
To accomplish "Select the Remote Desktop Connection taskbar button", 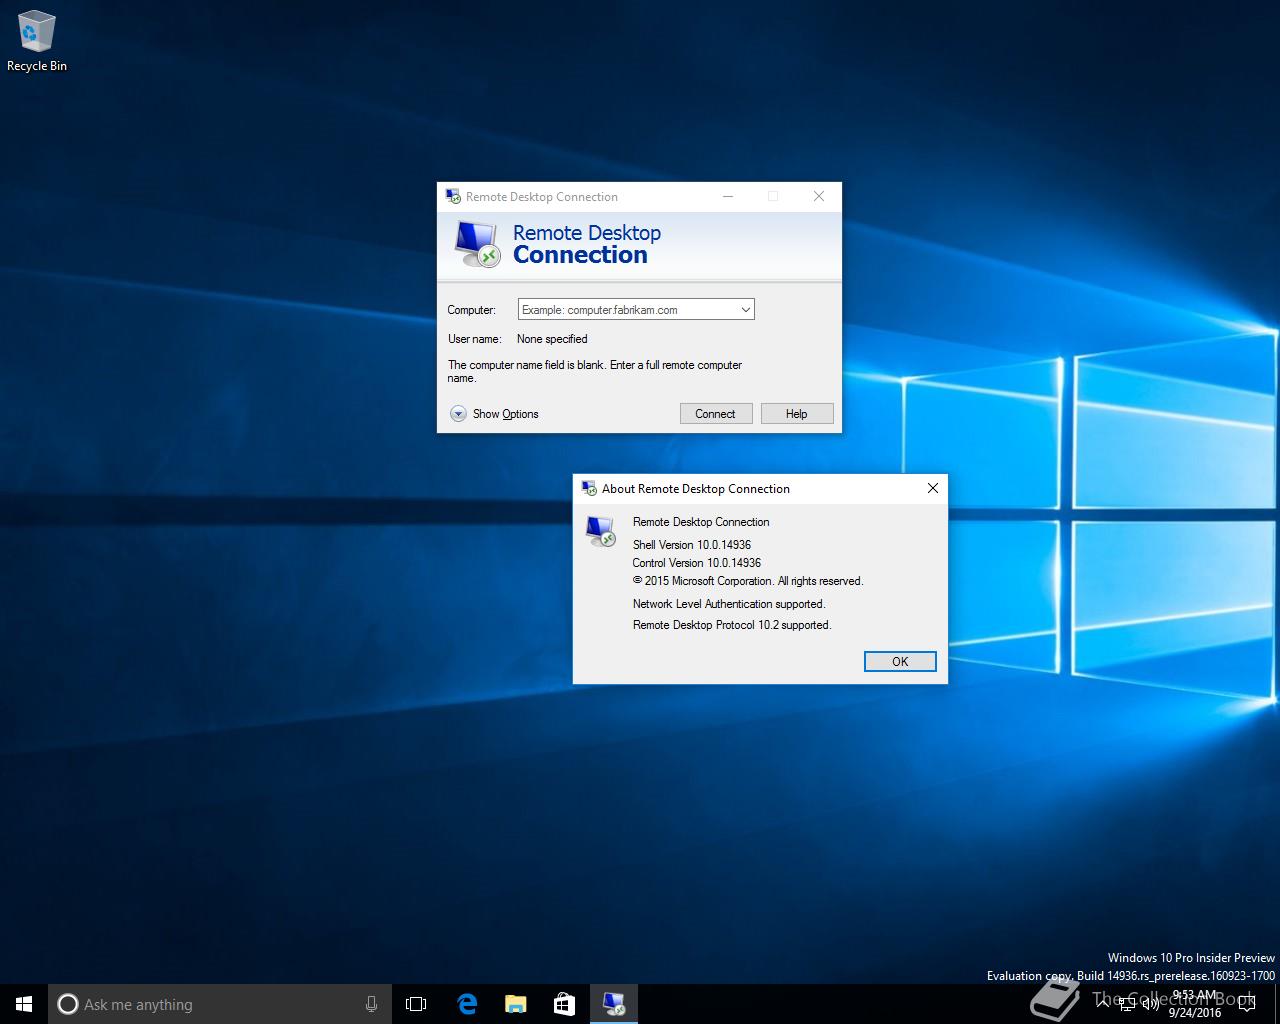I will click(x=613, y=1004).
